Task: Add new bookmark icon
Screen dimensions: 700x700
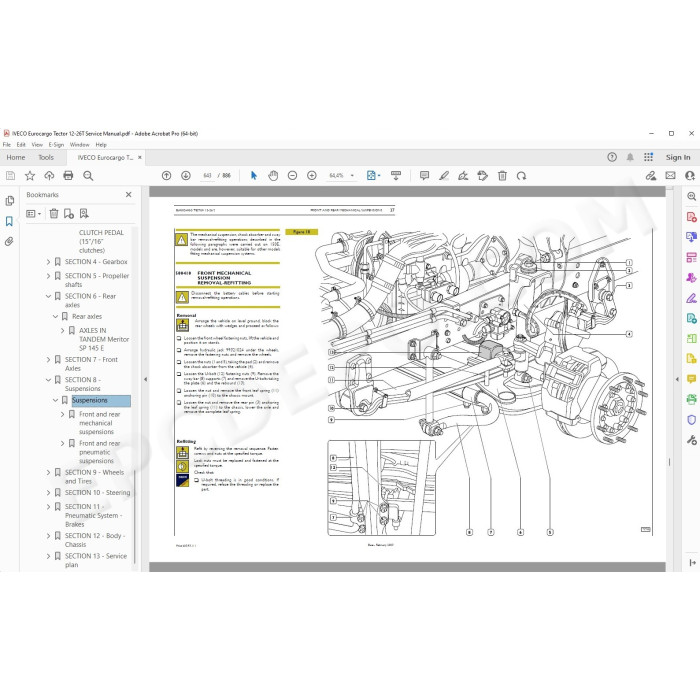Action: point(69,213)
